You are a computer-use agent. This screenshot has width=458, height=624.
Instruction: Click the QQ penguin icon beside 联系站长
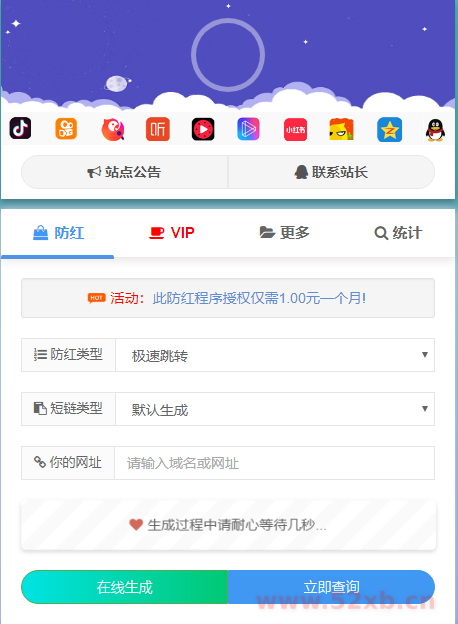301,172
